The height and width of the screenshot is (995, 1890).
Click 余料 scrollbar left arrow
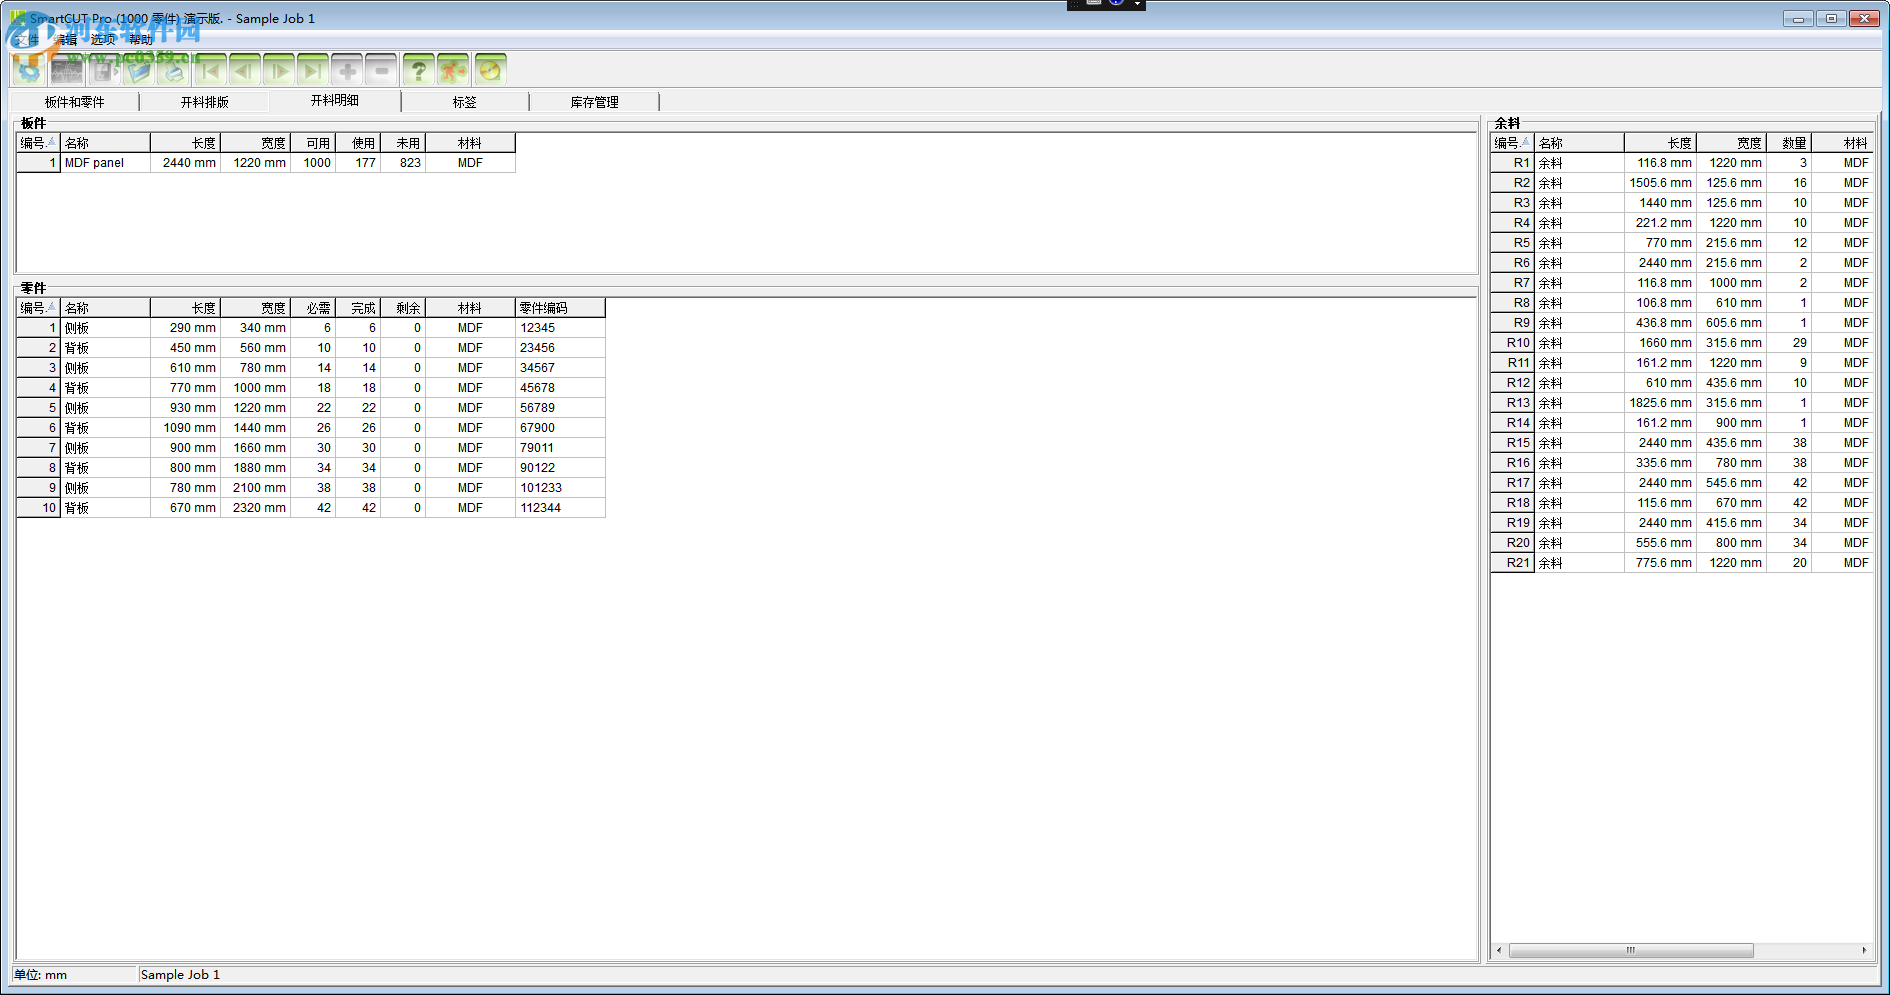[x=1499, y=950]
